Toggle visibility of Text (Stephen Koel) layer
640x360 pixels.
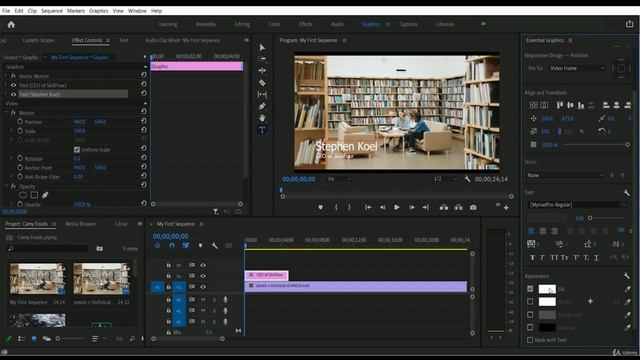[x=13, y=94]
